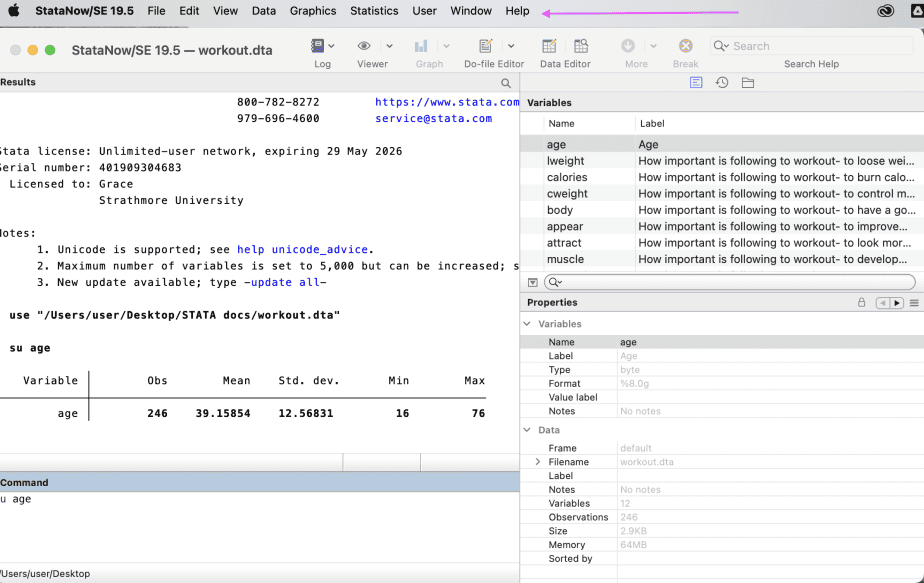This screenshot has width=924, height=583.
Task: Open the Viewer window
Action: [x=363, y=46]
